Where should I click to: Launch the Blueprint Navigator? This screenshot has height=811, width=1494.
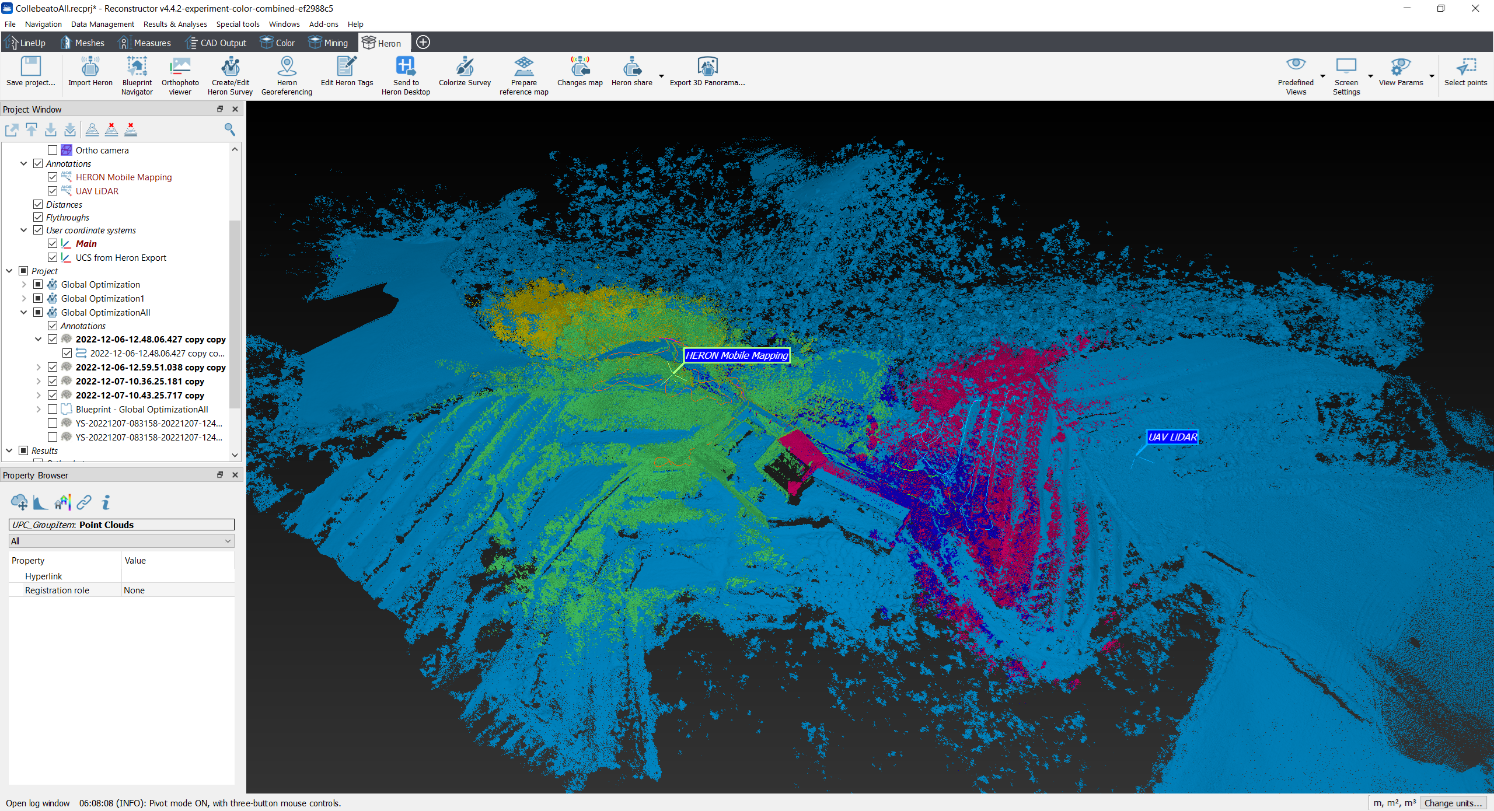137,76
